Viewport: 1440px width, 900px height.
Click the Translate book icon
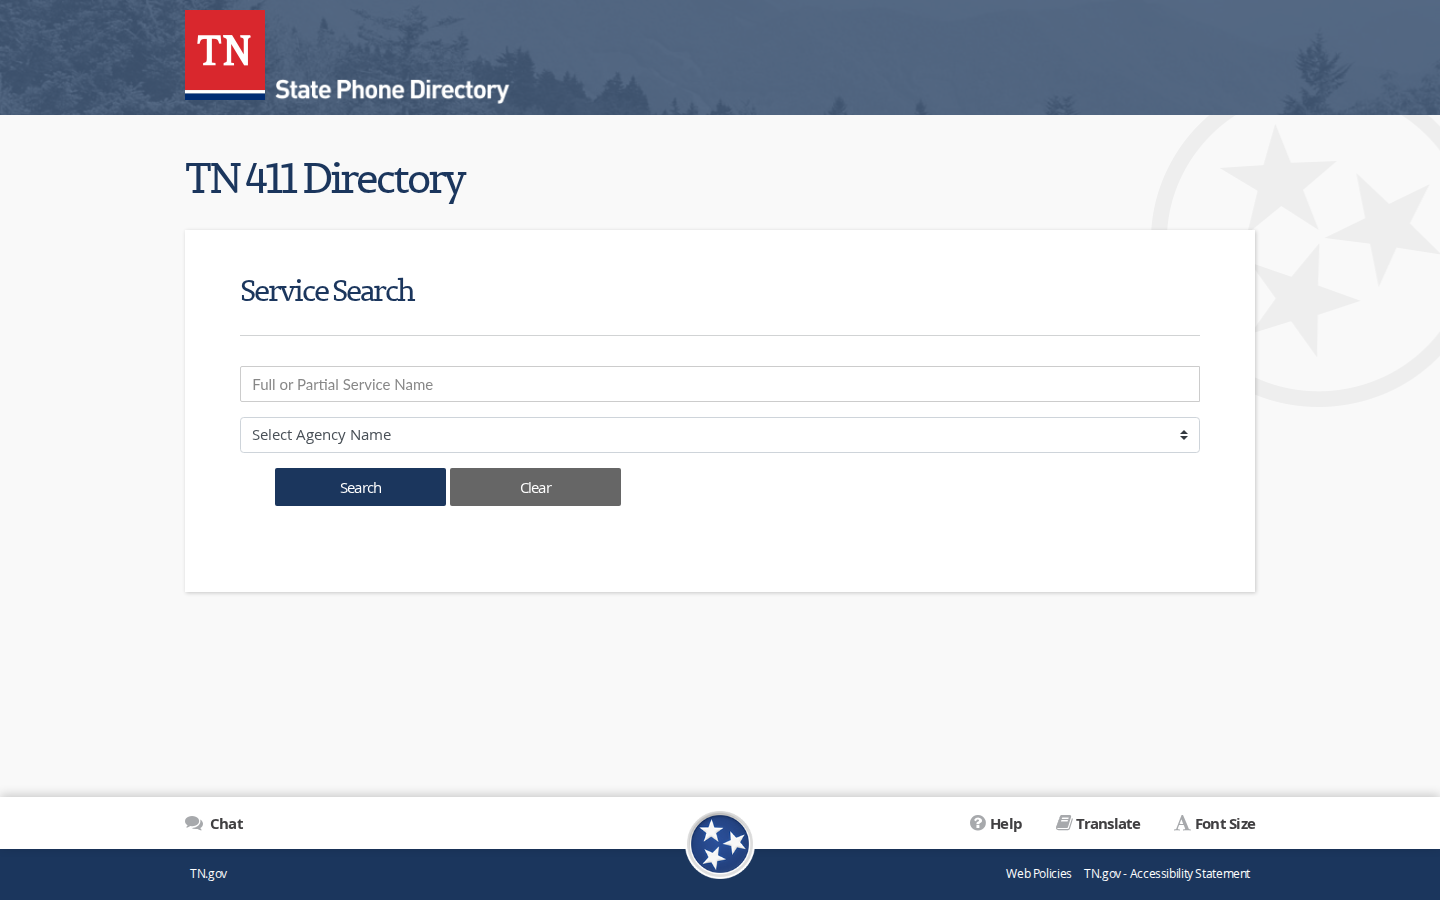tap(1064, 823)
